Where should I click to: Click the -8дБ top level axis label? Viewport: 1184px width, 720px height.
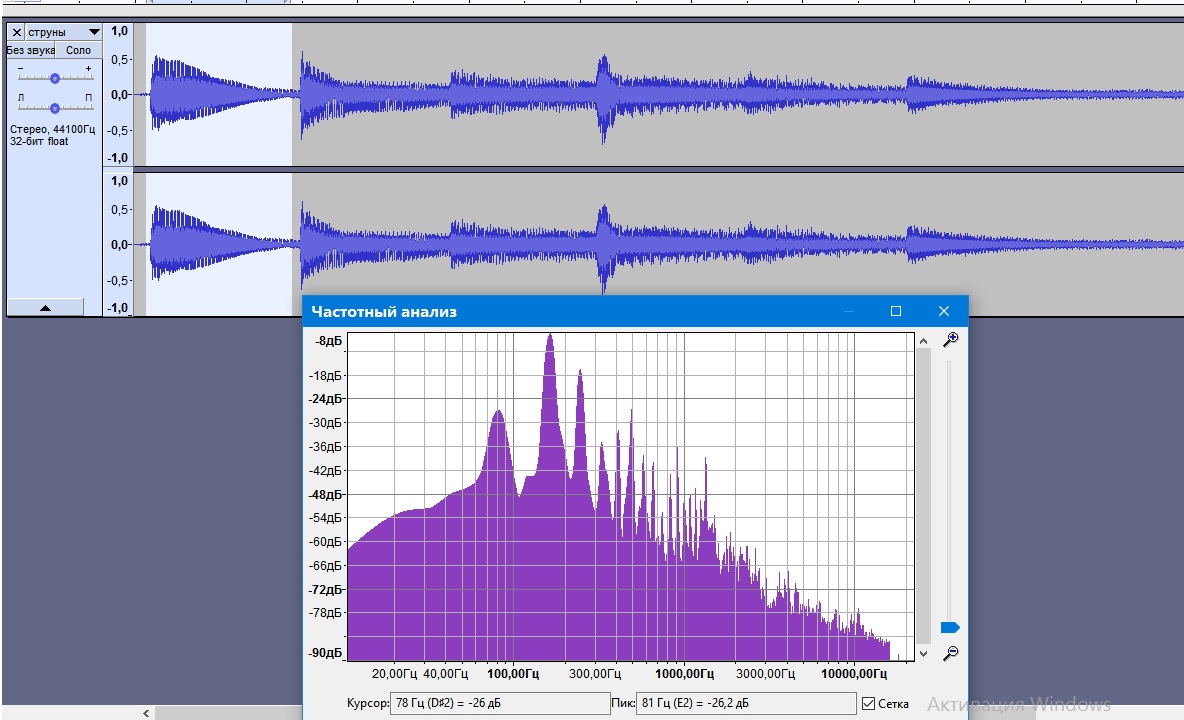[328, 341]
